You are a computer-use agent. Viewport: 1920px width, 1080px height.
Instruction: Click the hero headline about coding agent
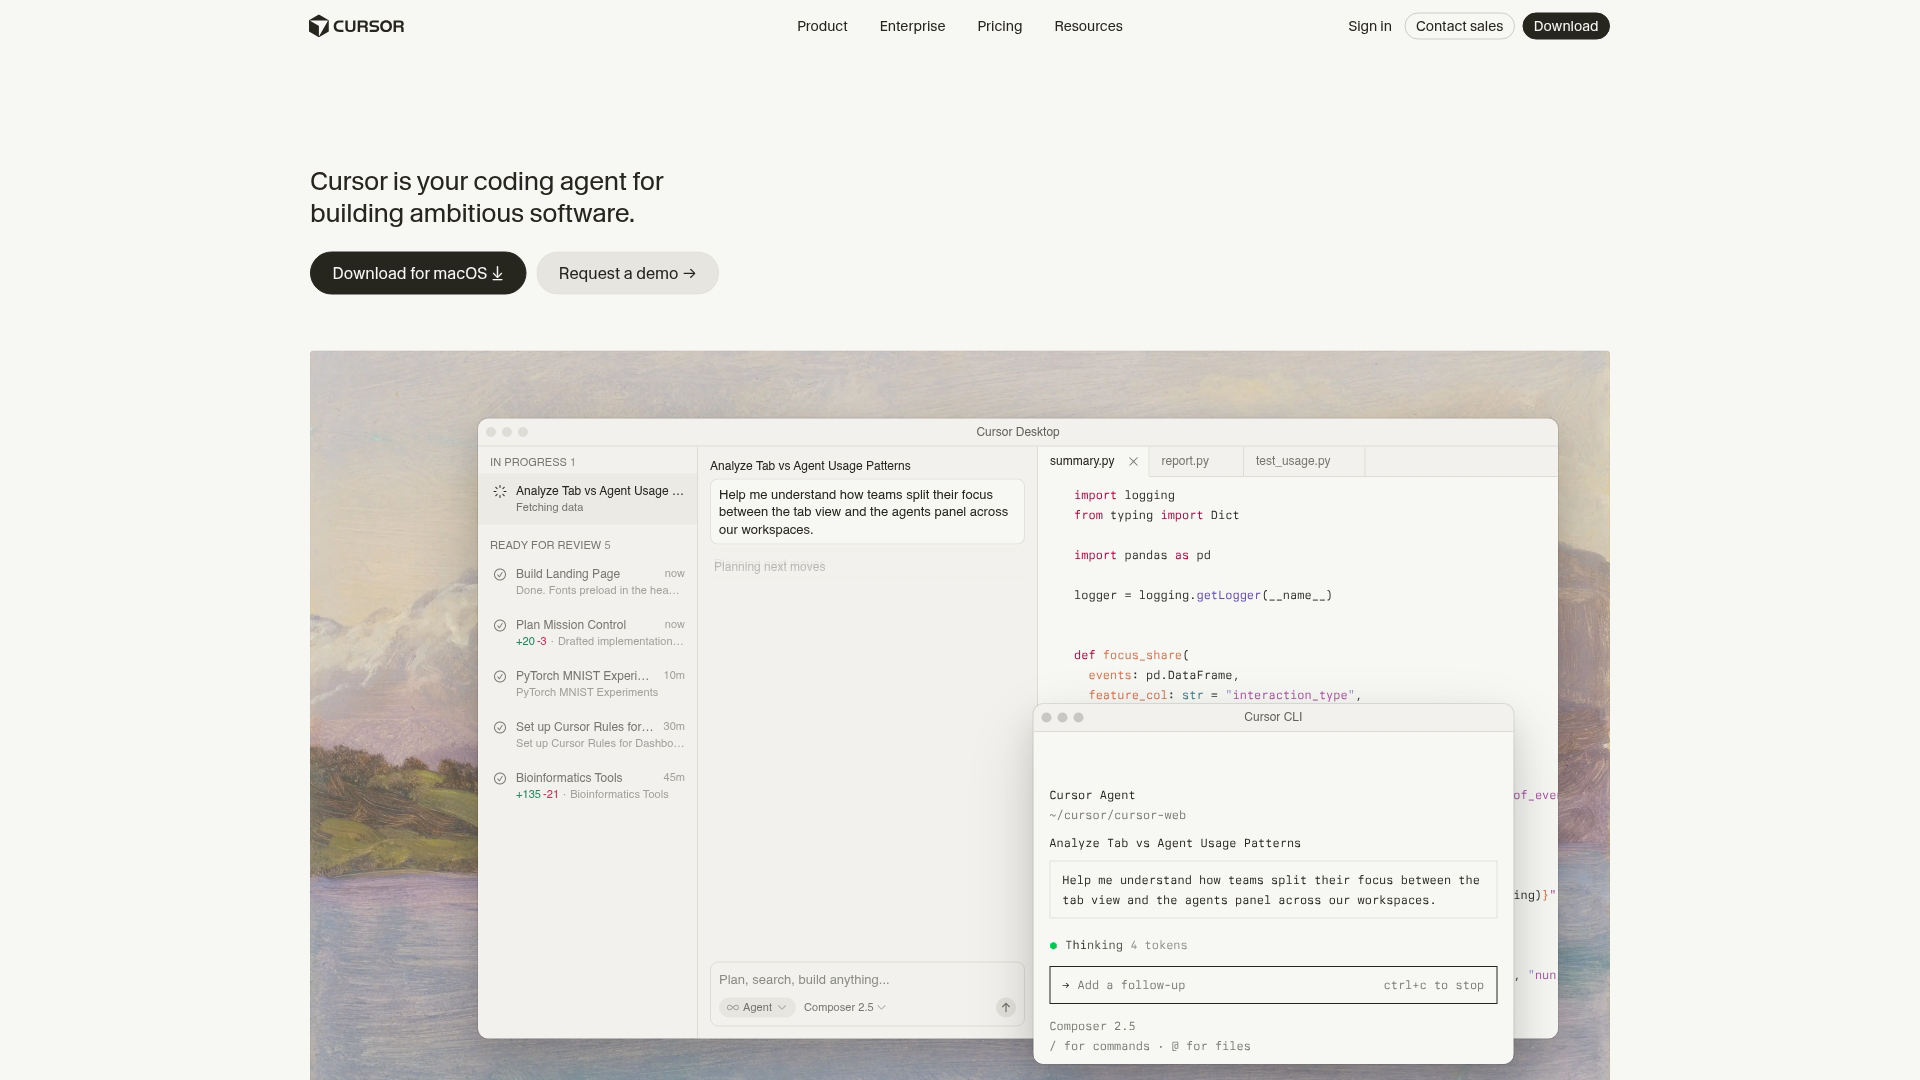(487, 197)
